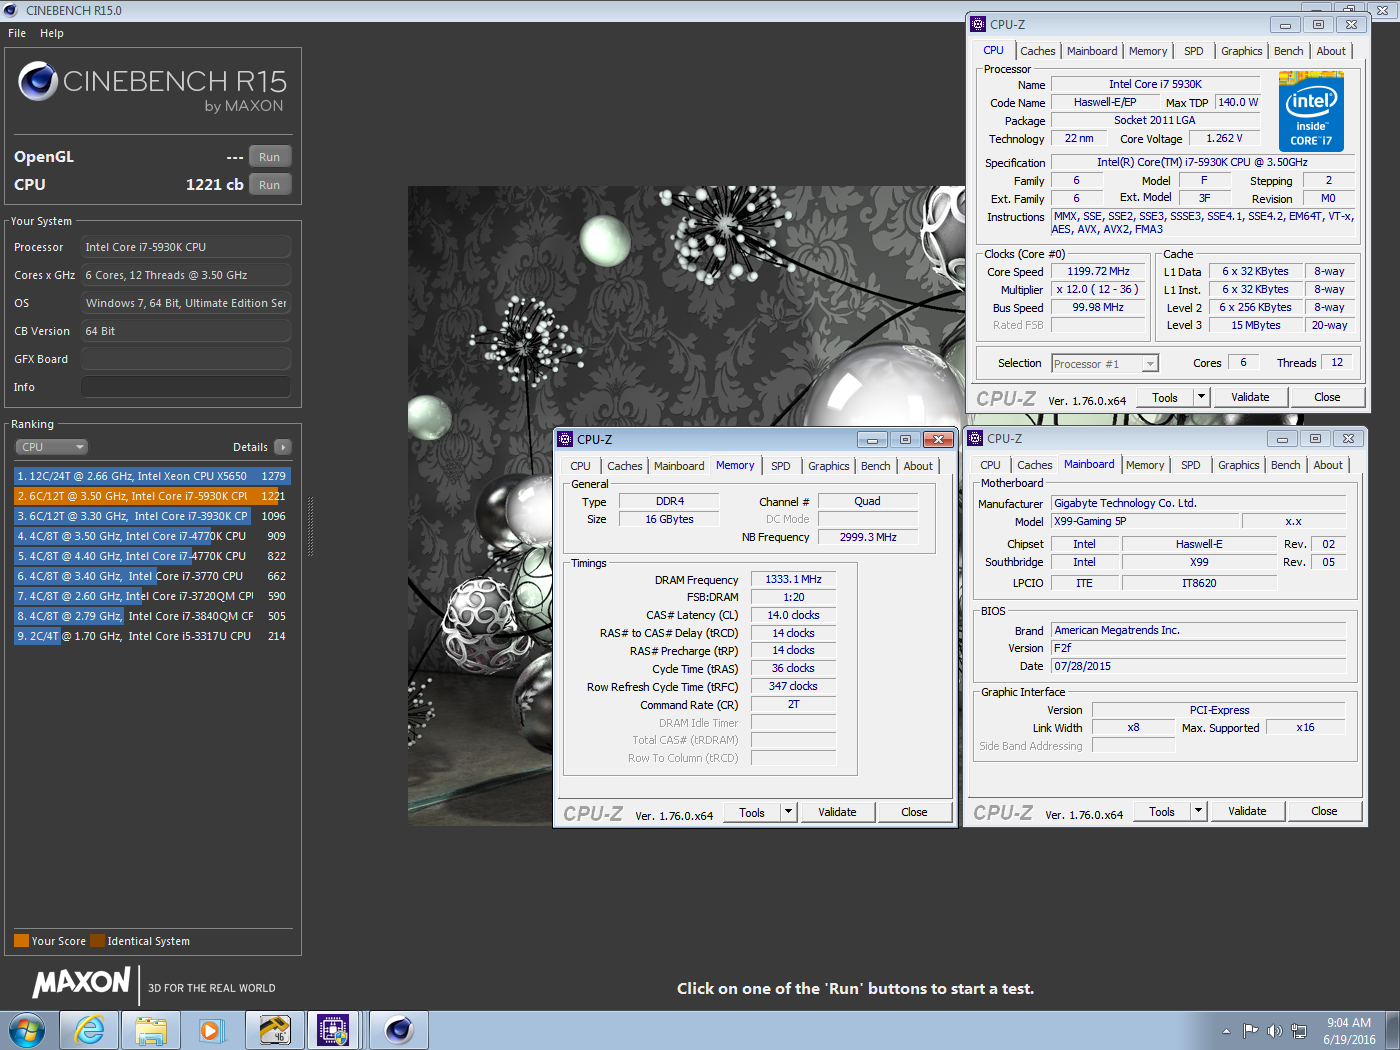Run the OpenGL benchmark
This screenshot has width=1400, height=1050.
(x=270, y=157)
